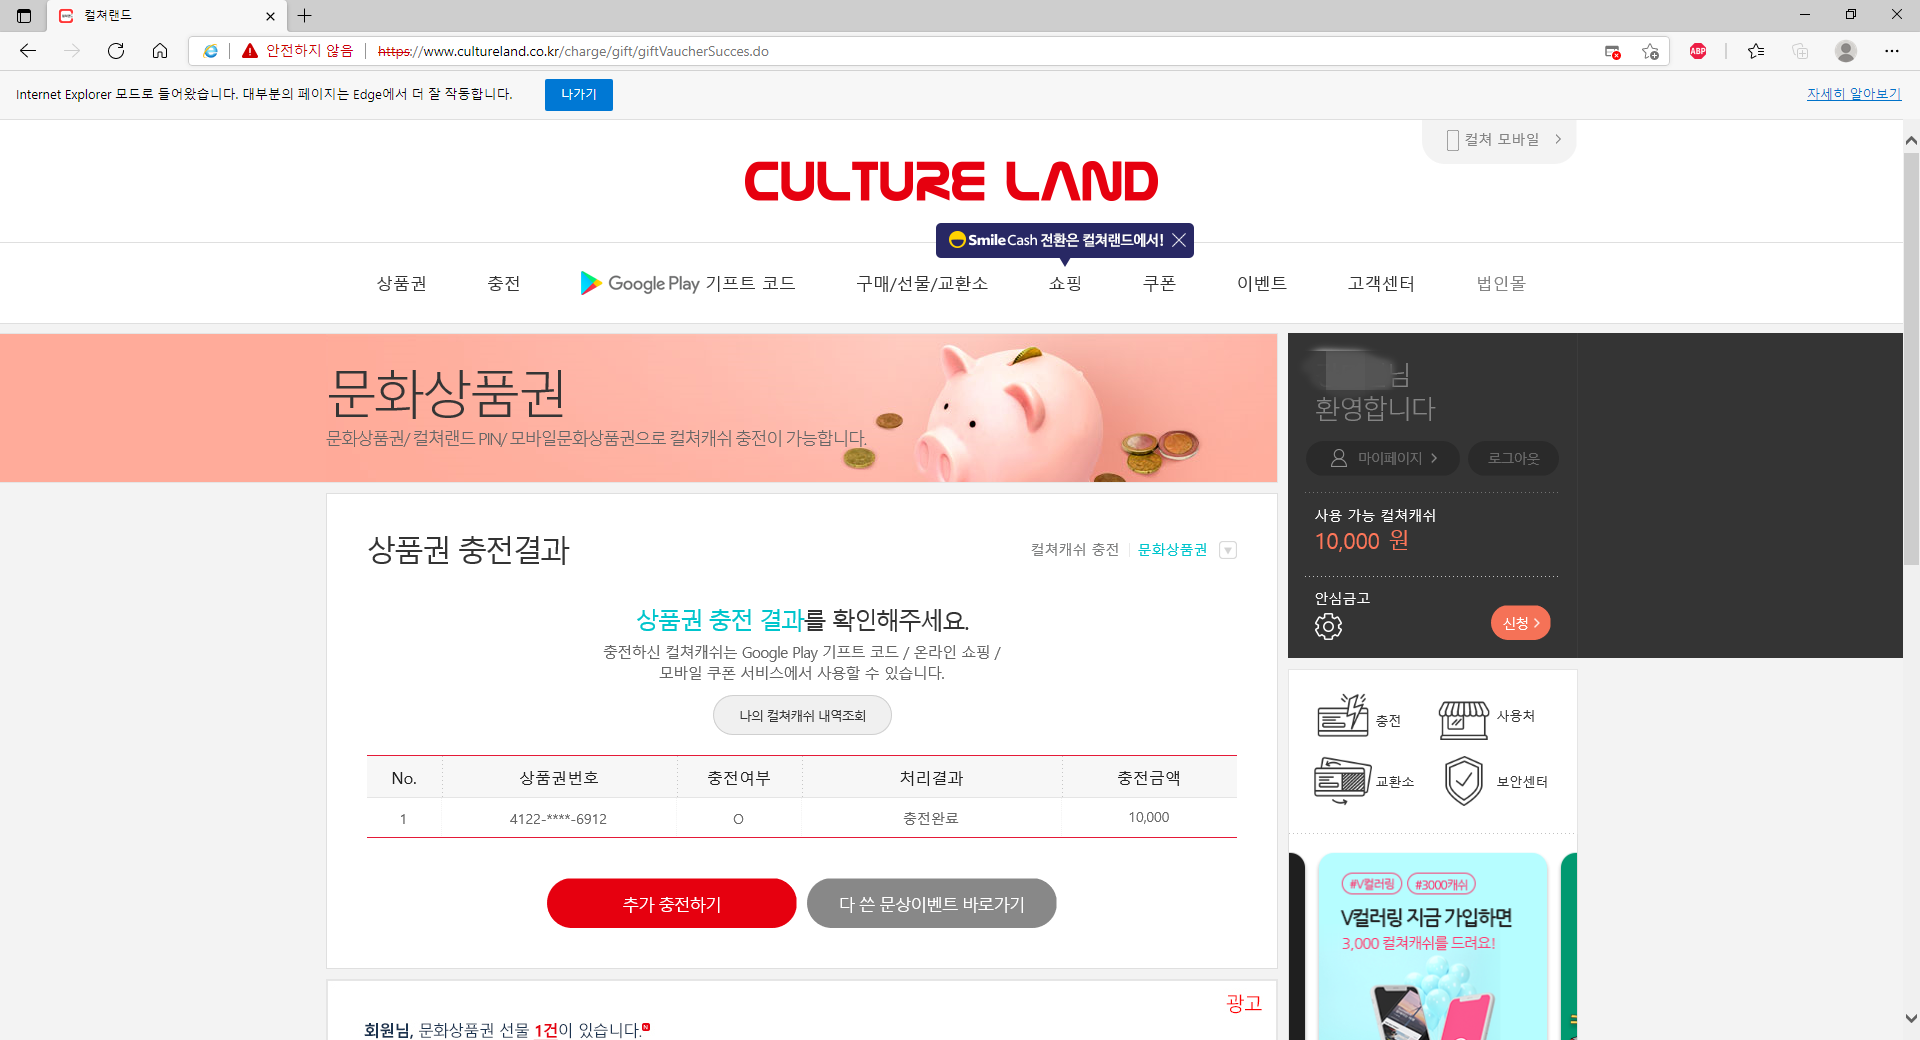This screenshot has height=1040, width=1920.
Task: Open the 자세히 알아보기 link
Action: 1854,94
